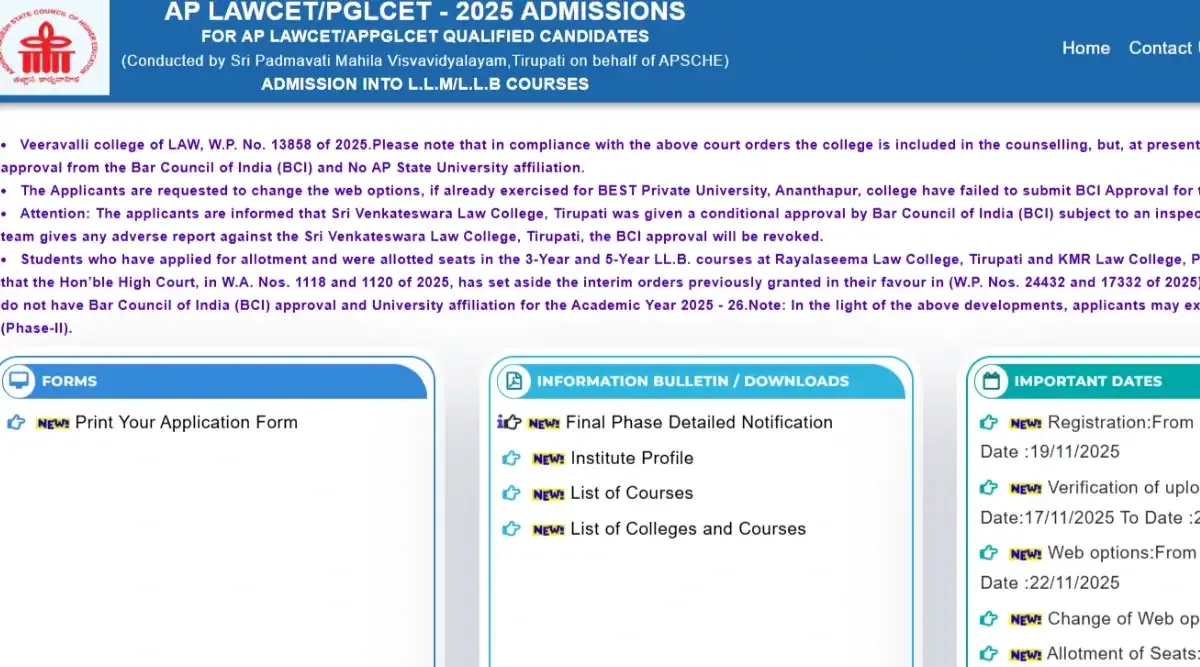Open the Final Phase Detailed Notification link
Viewport: 1200px width, 667px height.
pos(699,422)
